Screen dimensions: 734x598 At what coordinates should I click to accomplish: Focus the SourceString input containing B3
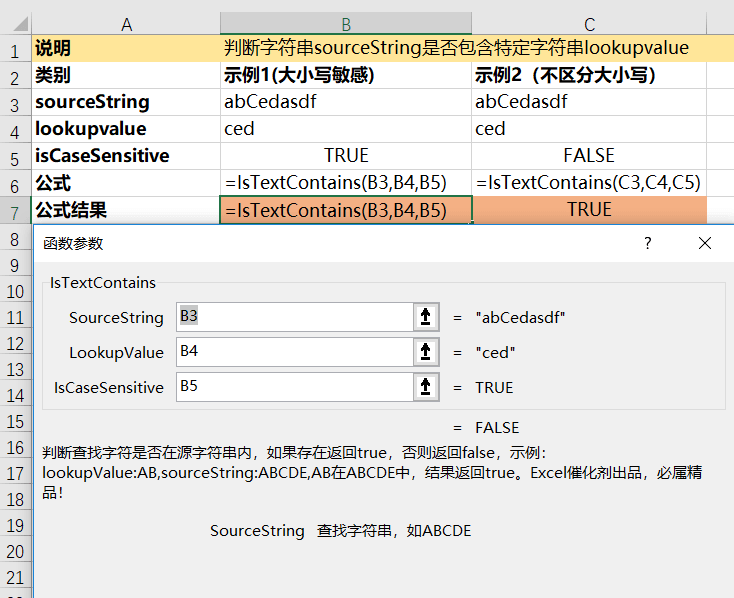(x=295, y=317)
